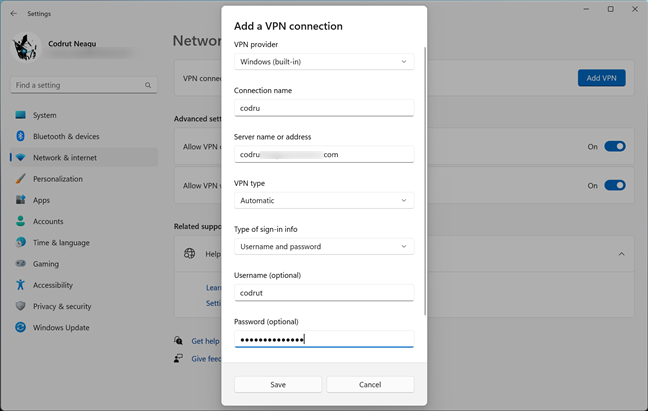Click the Get help headset icon
The width and height of the screenshot is (648, 411).
pos(178,341)
